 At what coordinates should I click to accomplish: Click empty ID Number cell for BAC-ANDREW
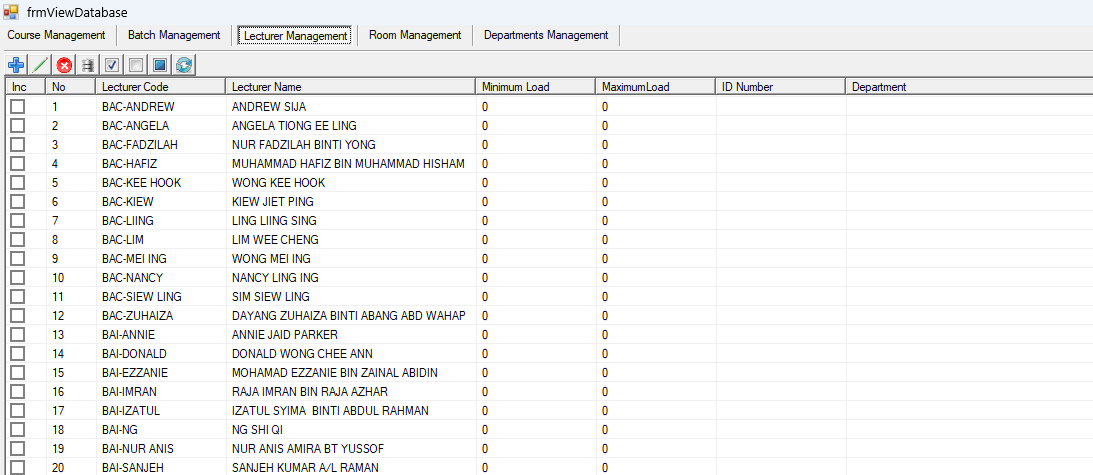tap(781, 107)
